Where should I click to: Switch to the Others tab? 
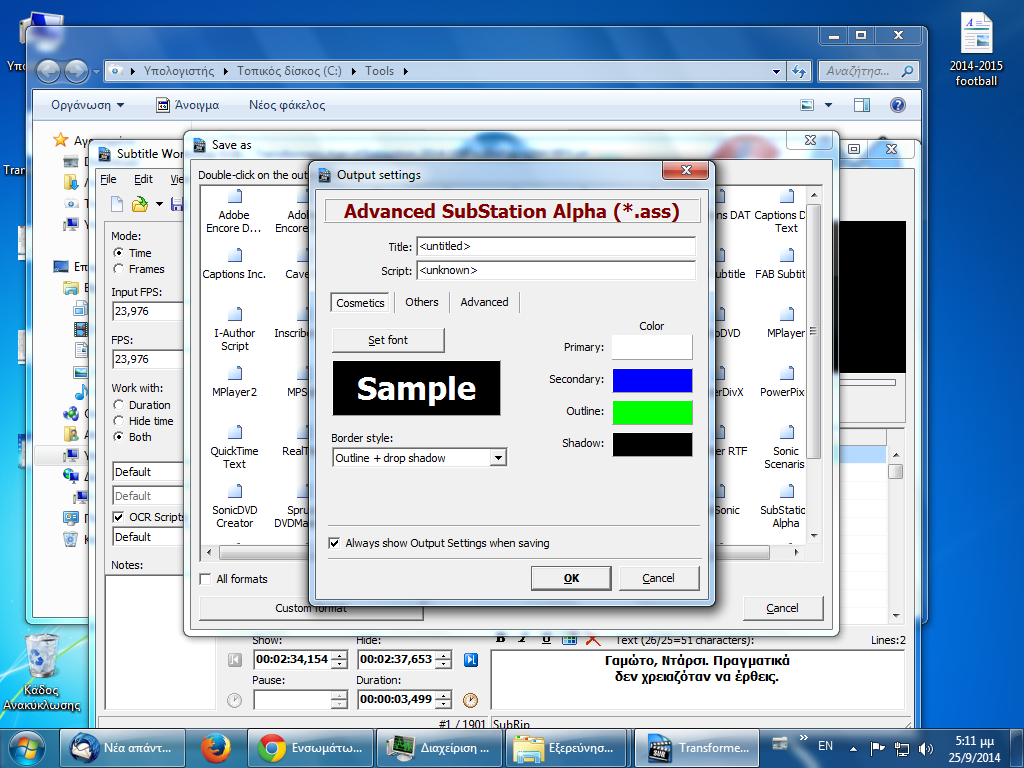[x=421, y=302]
